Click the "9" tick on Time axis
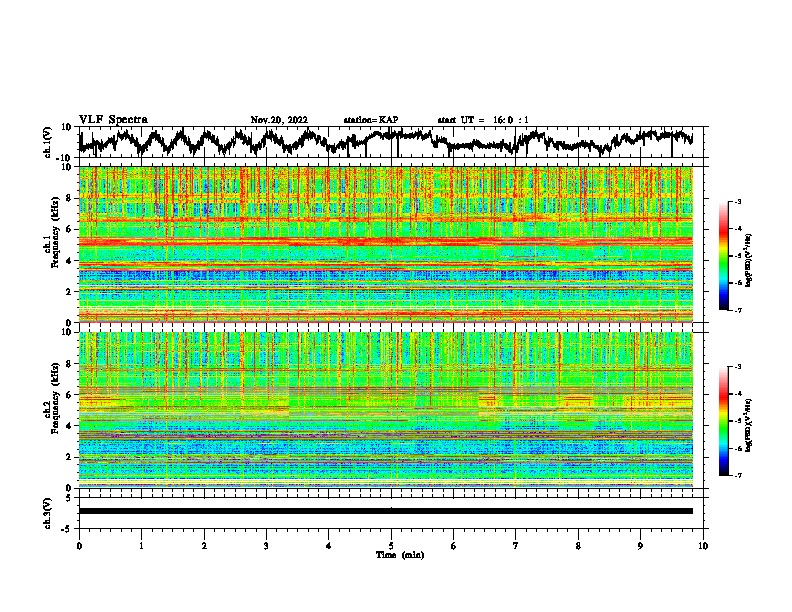 pyautogui.click(x=640, y=546)
